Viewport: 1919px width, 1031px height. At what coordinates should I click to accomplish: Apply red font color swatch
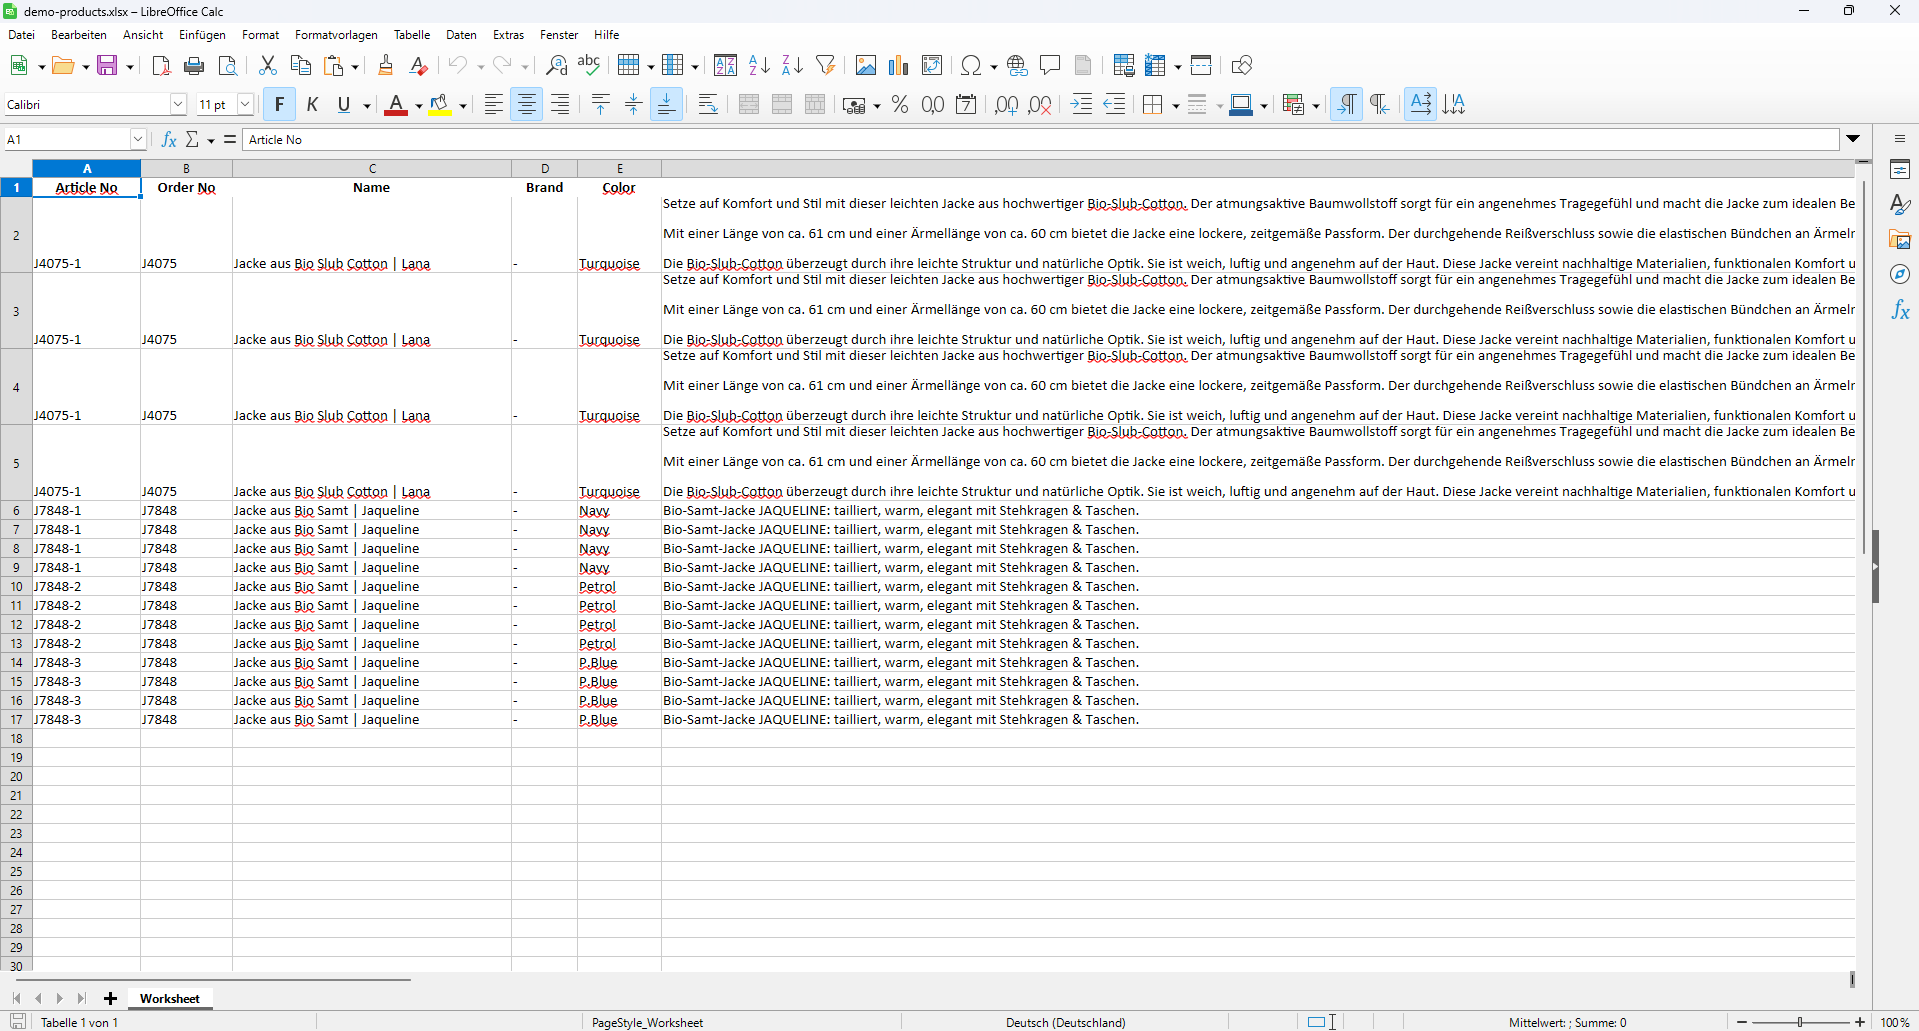pos(396,105)
